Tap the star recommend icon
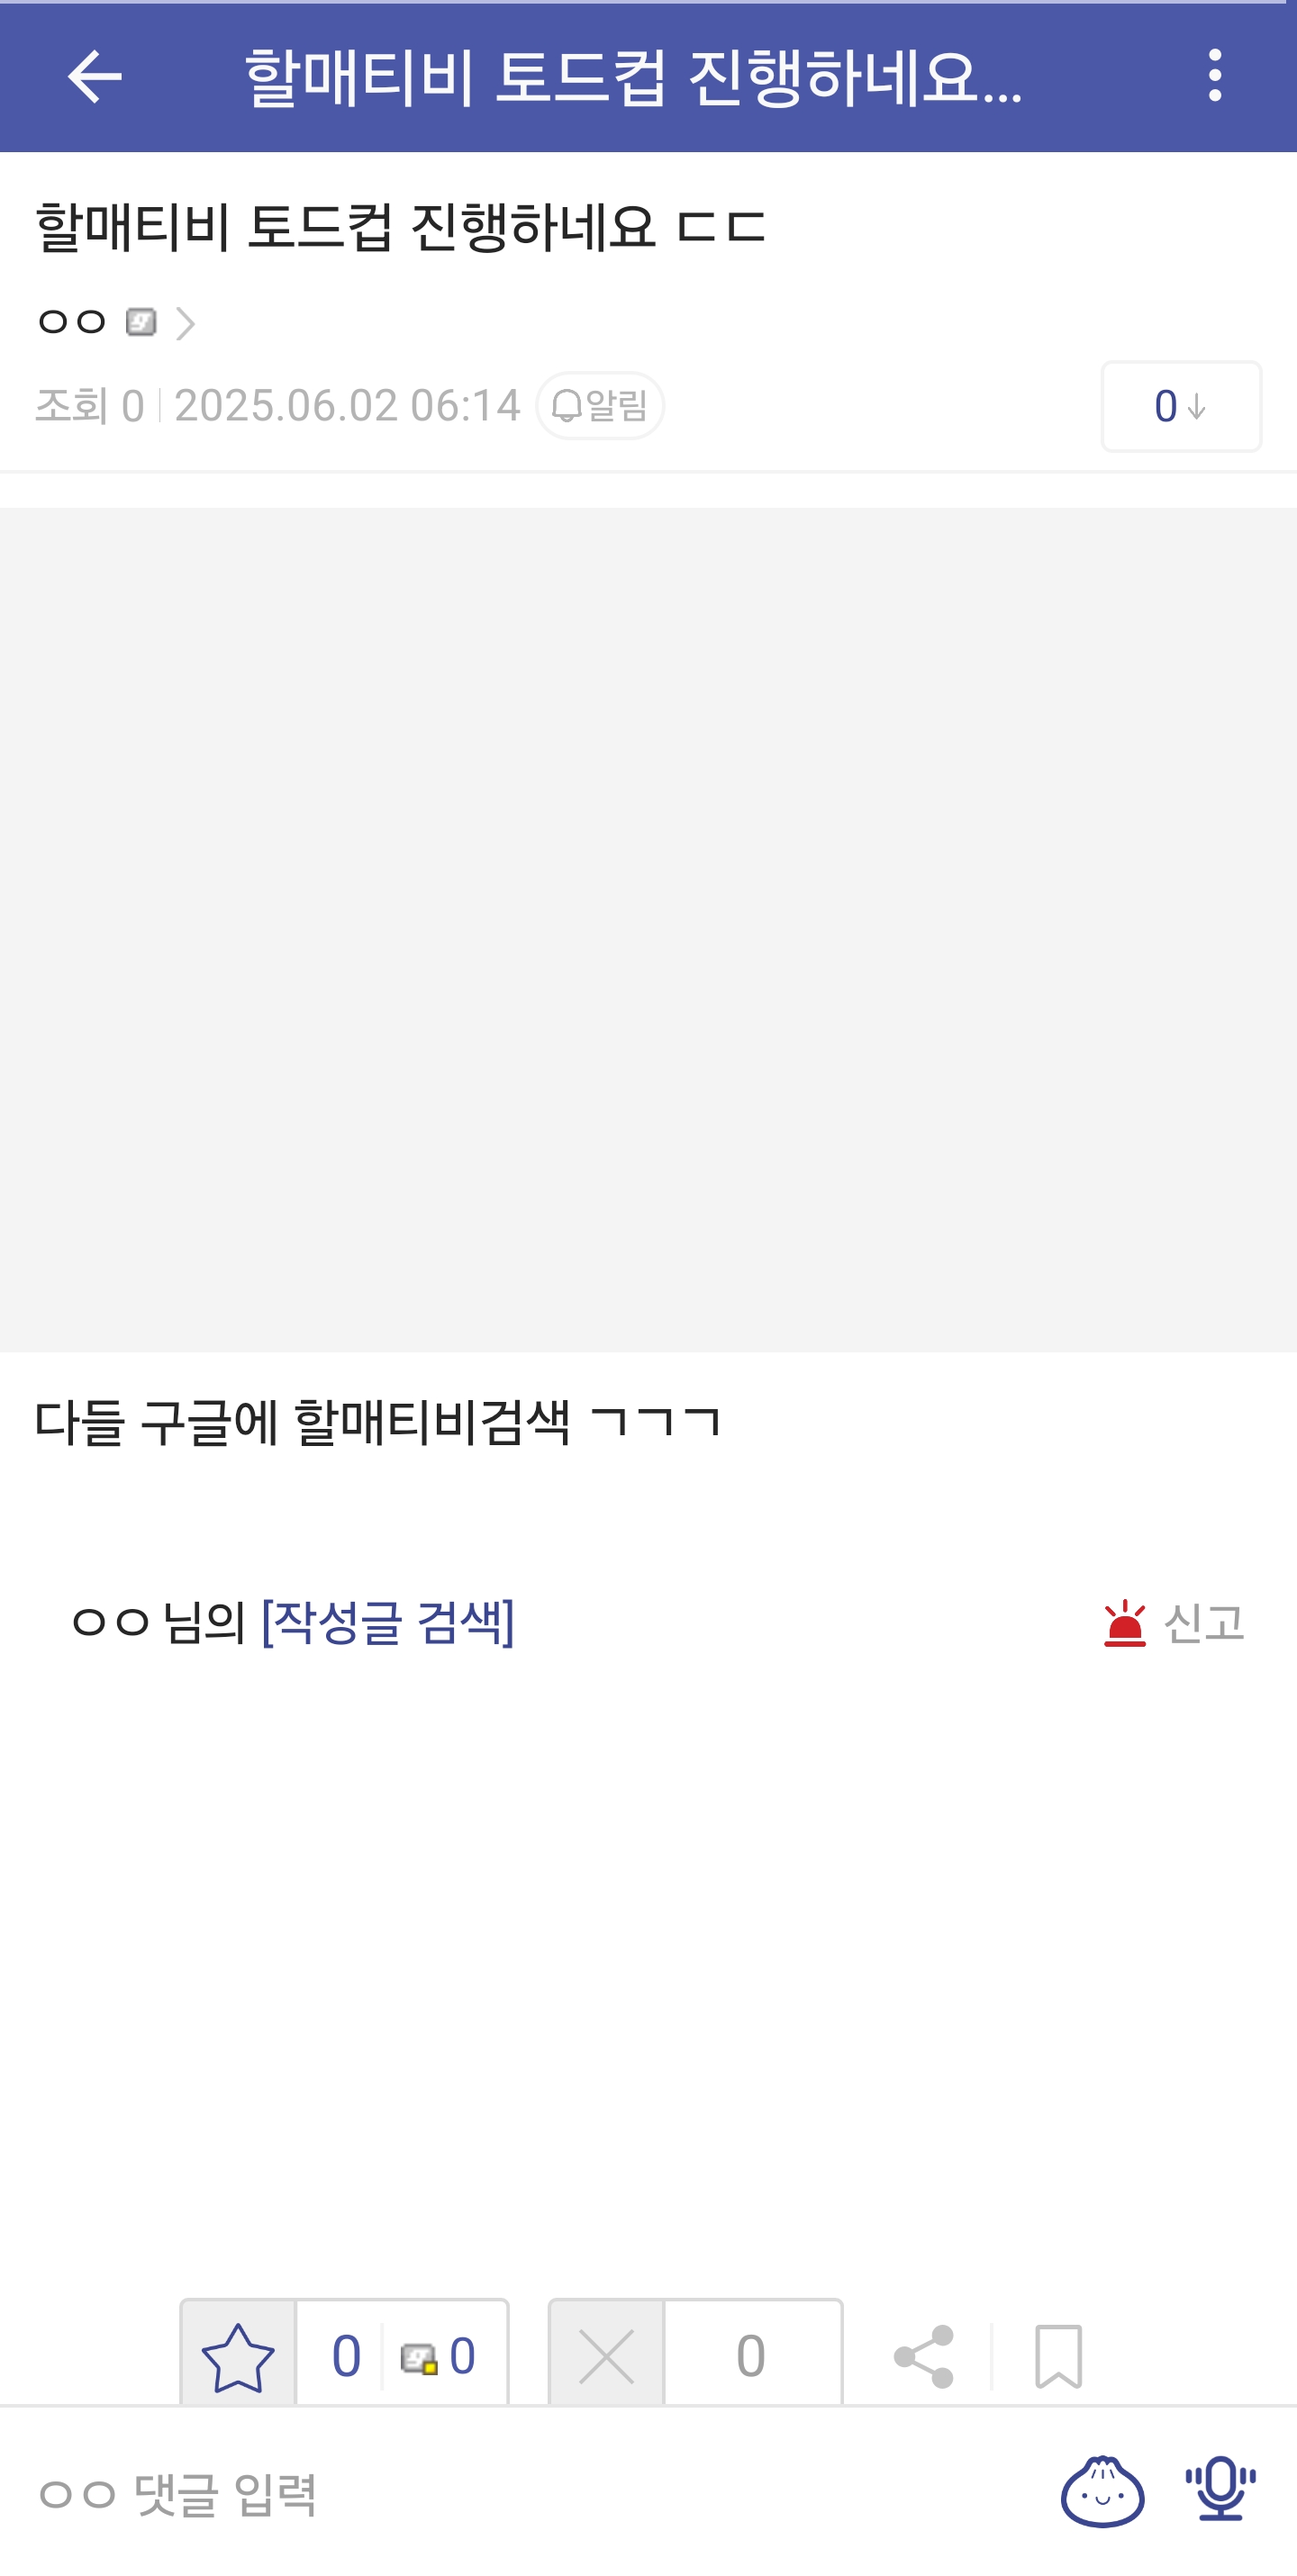This screenshot has height=2576, width=1297. point(238,2356)
